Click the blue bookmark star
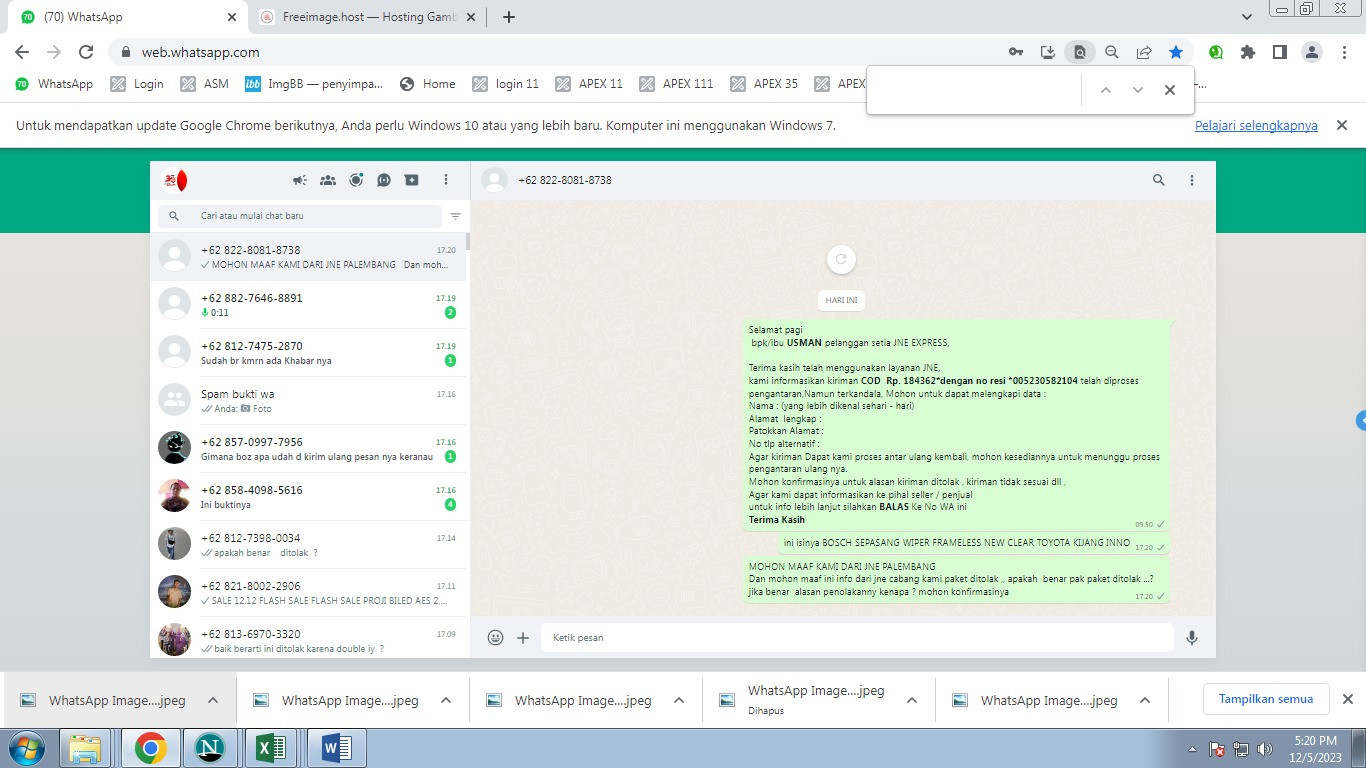Image resolution: width=1366 pixels, height=768 pixels. click(x=1176, y=52)
